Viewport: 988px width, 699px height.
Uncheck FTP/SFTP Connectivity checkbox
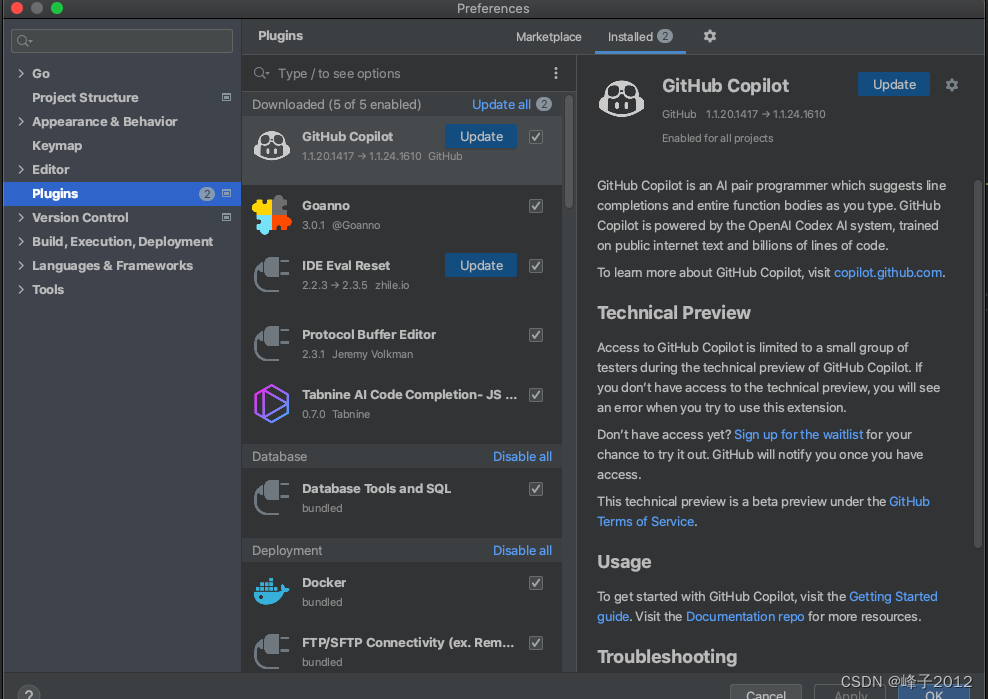point(536,643)
